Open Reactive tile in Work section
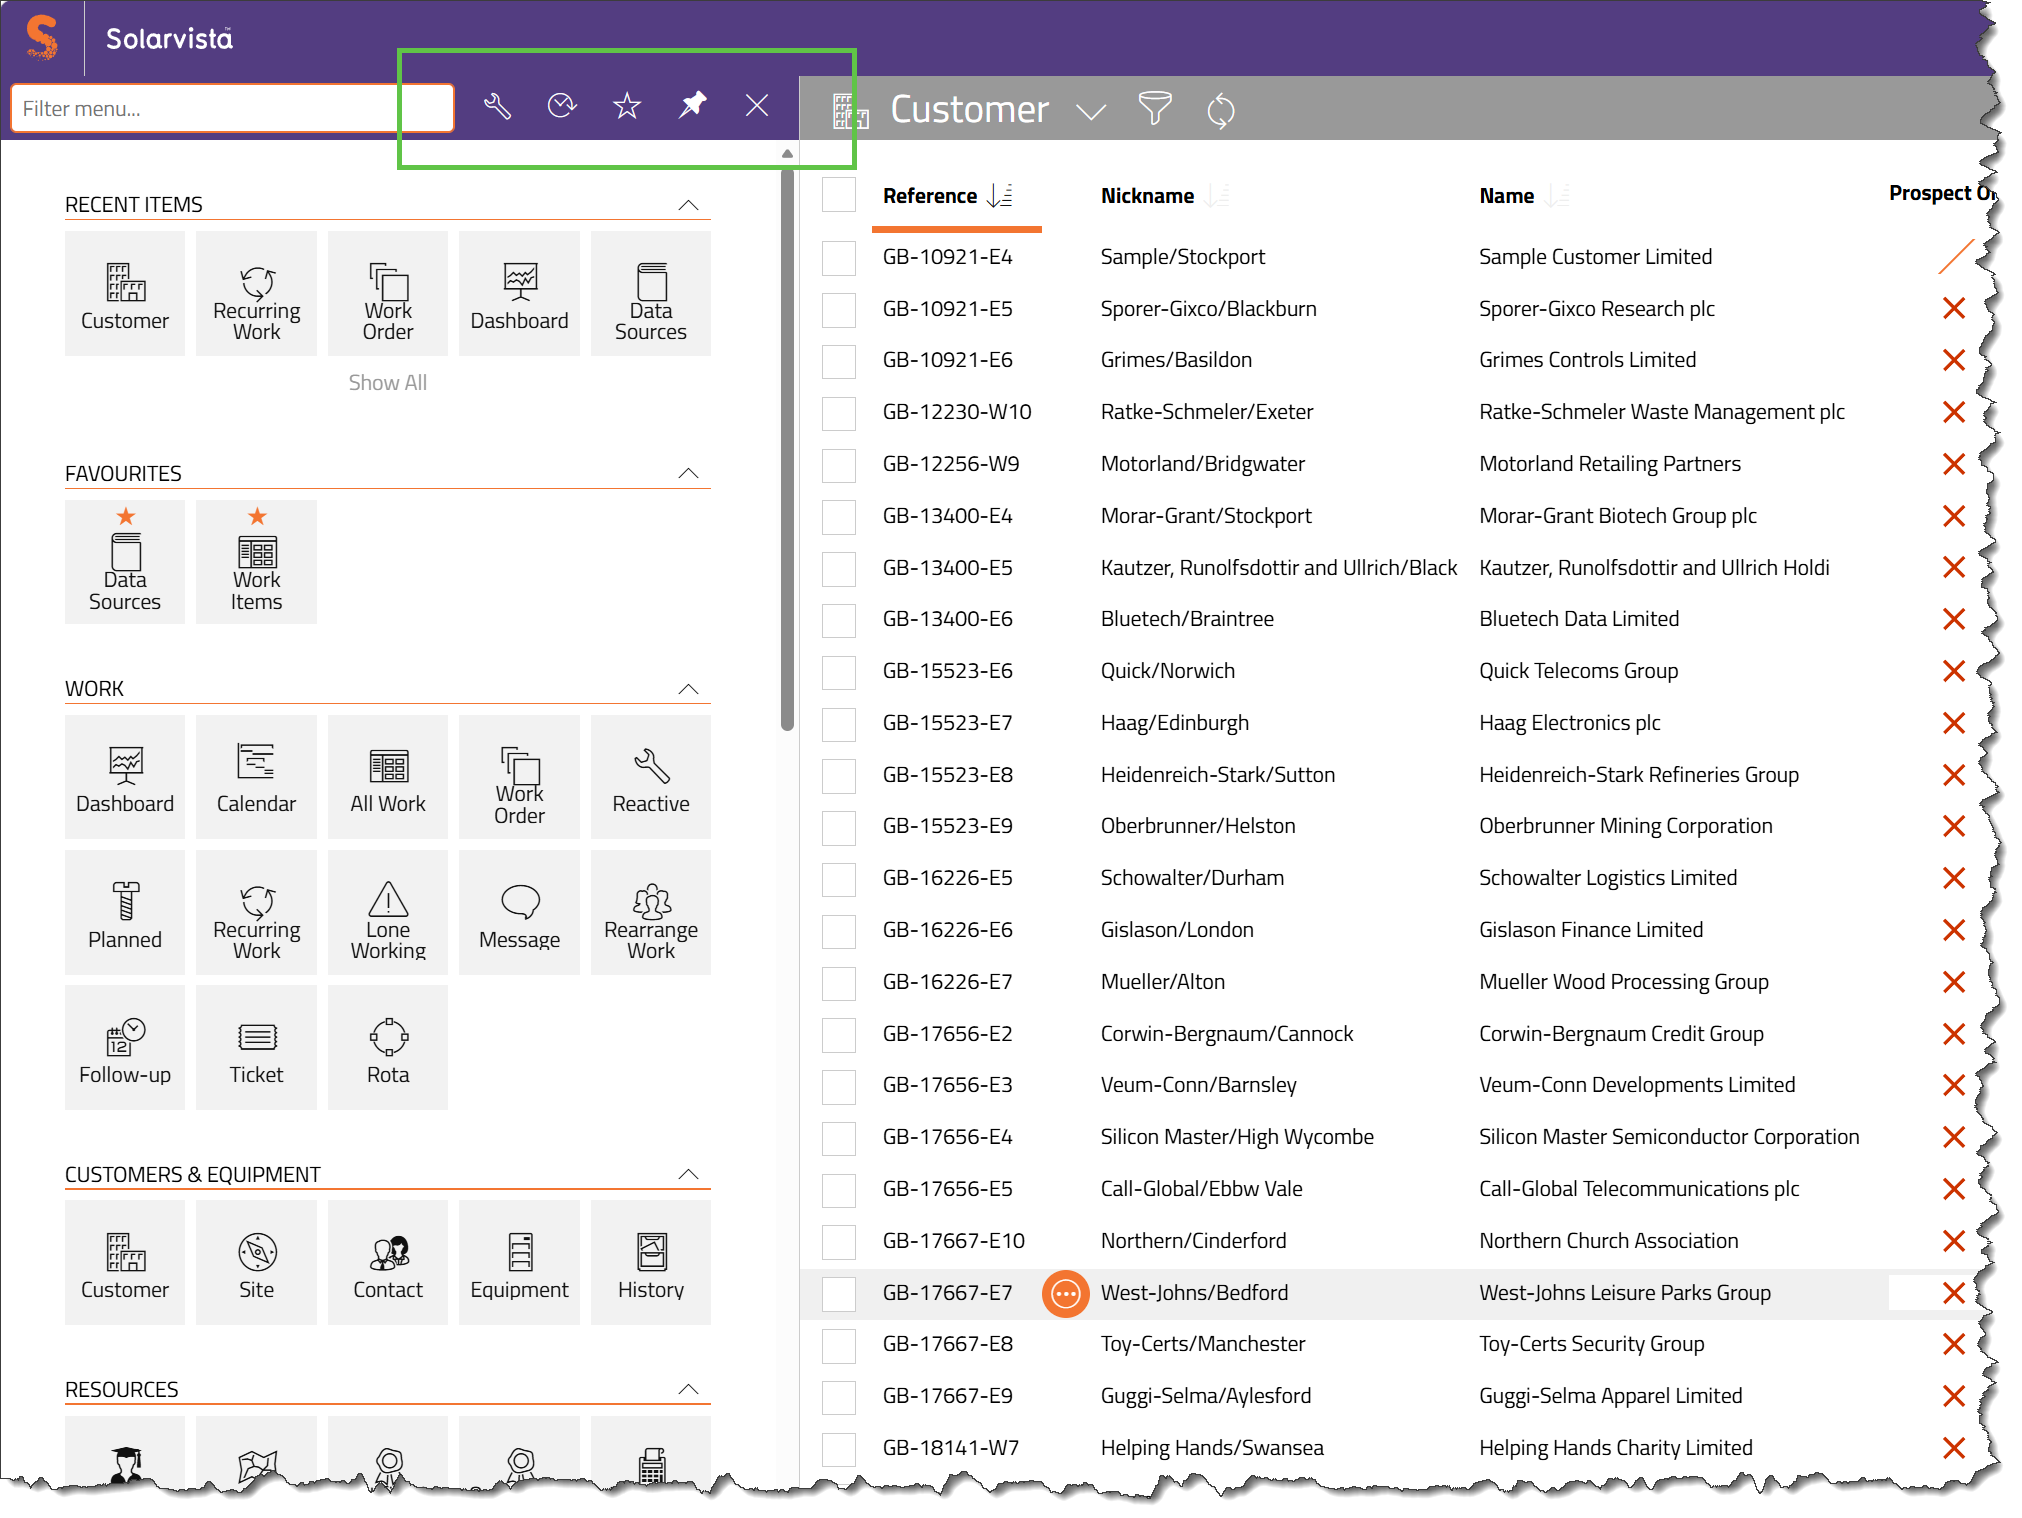Image resolution: width=2022 pixels, height=1518 pixels. 651,777
